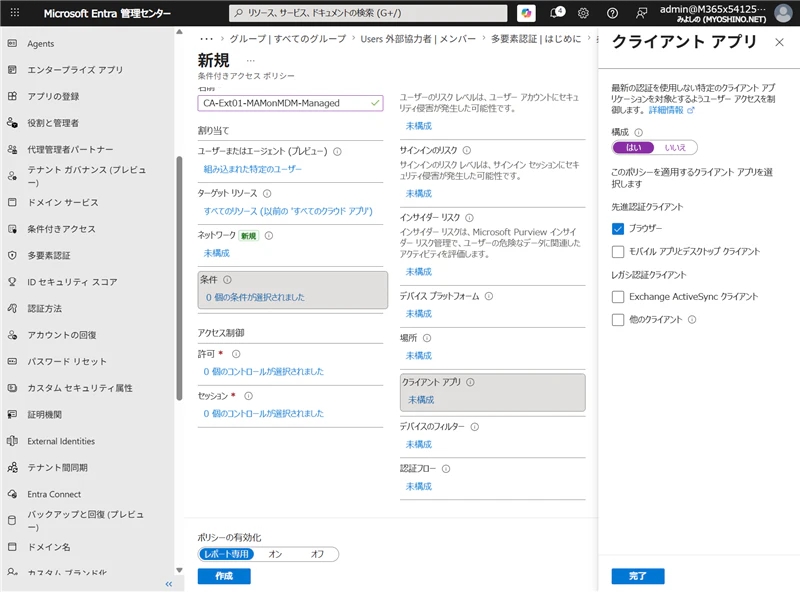Open the app launcher waffle icon
Image resolution: width=800 pixels, height=592 pixels.
(x=15, y=13)
